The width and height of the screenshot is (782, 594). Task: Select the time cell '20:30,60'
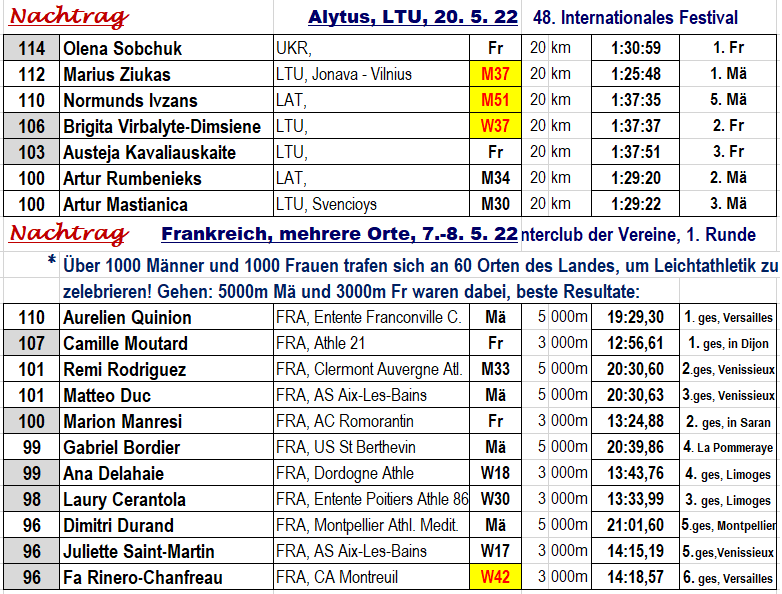pos(635,369)
